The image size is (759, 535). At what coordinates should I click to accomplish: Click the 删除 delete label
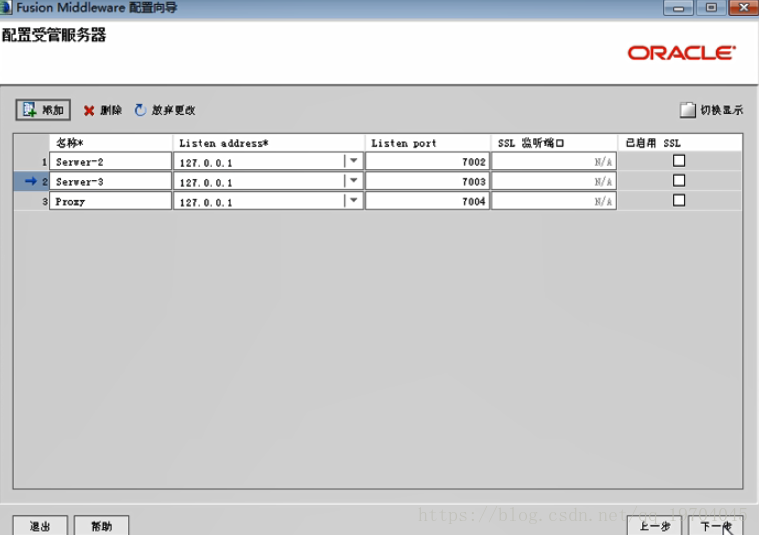click(111, 110)
